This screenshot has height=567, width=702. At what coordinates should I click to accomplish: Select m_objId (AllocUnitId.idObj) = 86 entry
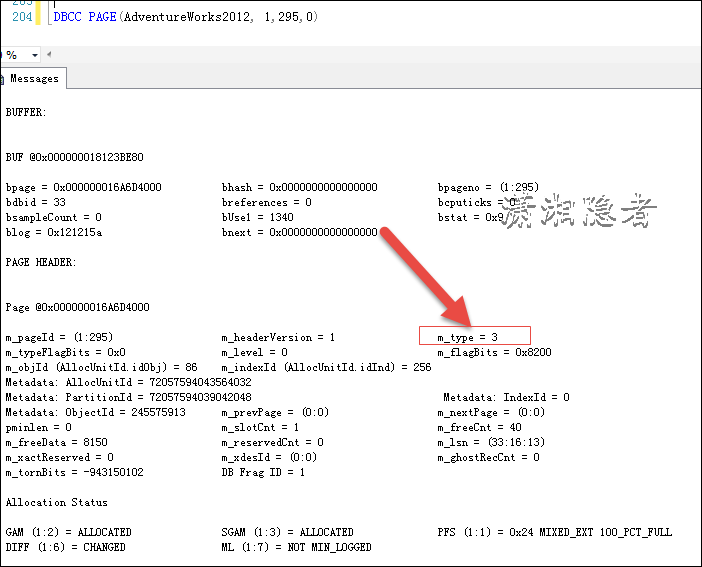click(101, 367)
